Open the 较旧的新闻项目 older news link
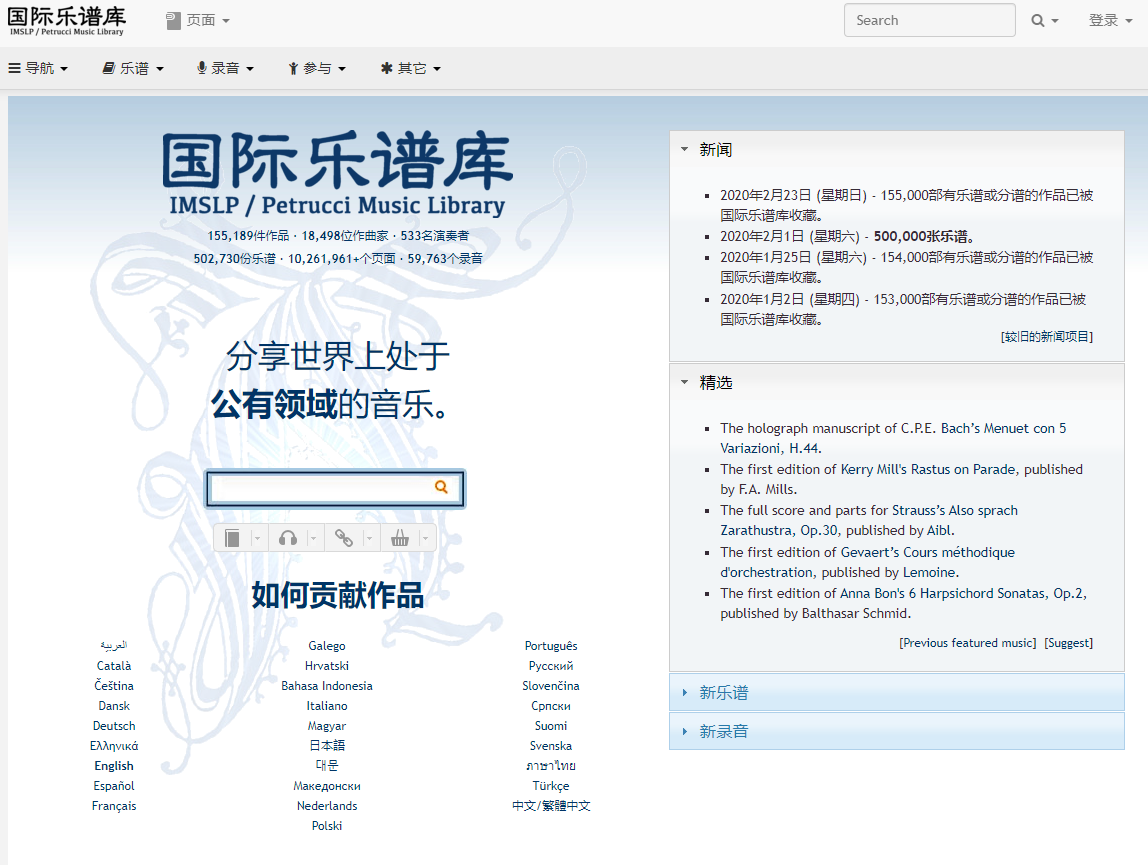The width and height of the screenshot is (1148, 865). 1046,336
